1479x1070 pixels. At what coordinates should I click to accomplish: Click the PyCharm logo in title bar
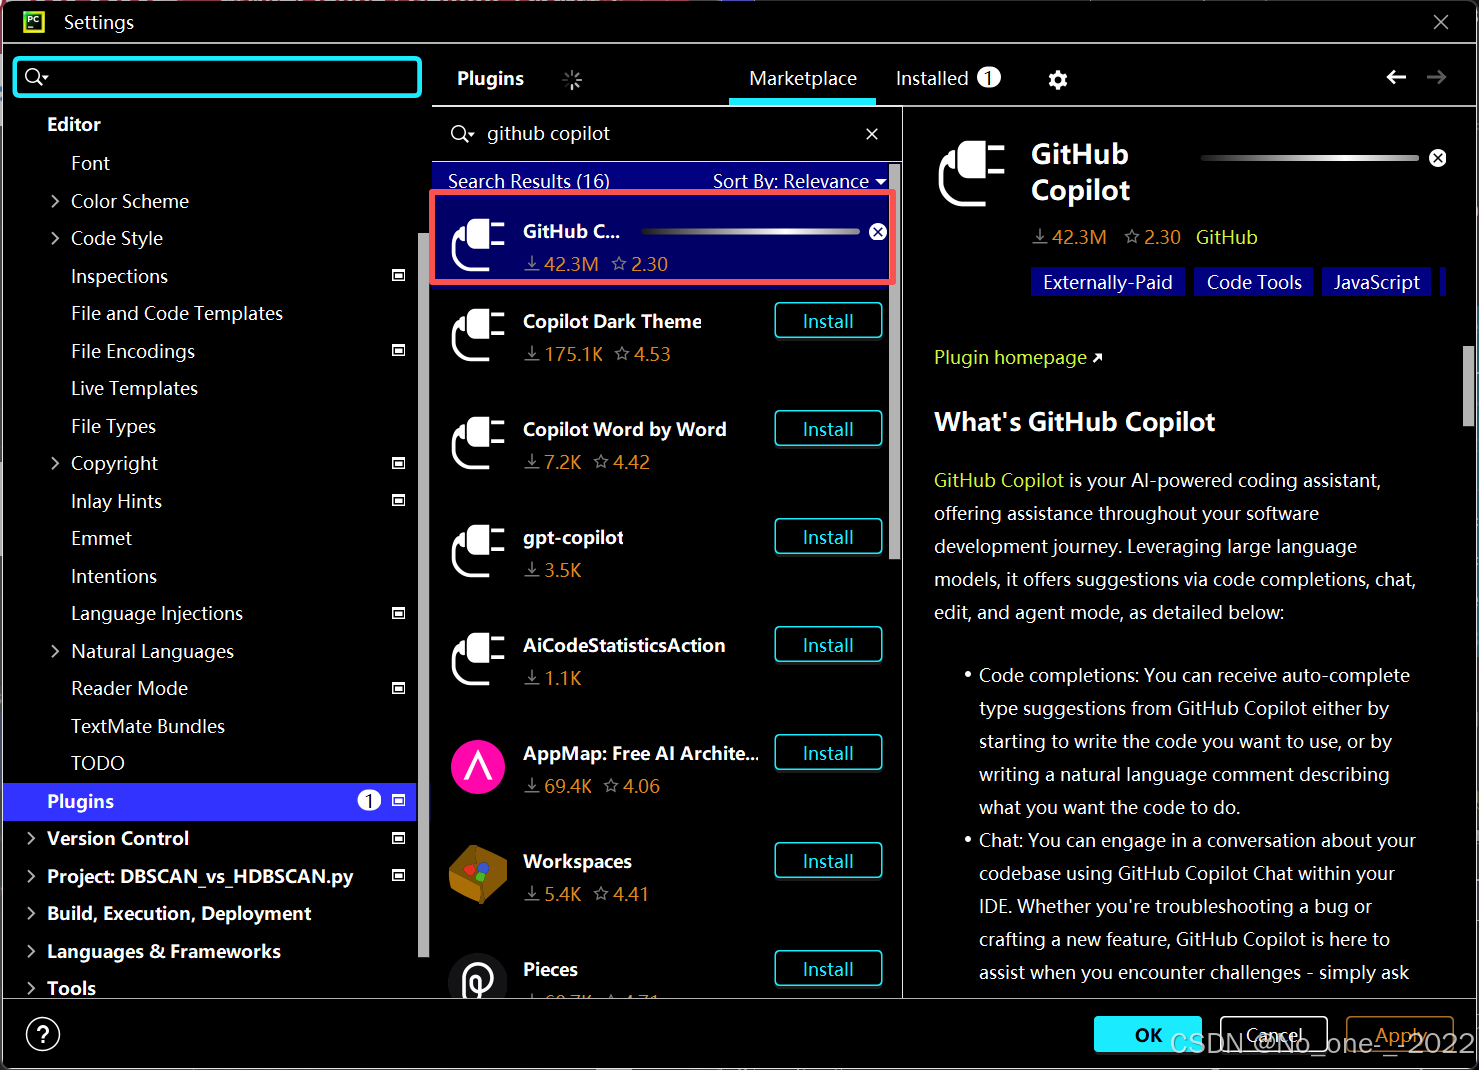[34, 21]
